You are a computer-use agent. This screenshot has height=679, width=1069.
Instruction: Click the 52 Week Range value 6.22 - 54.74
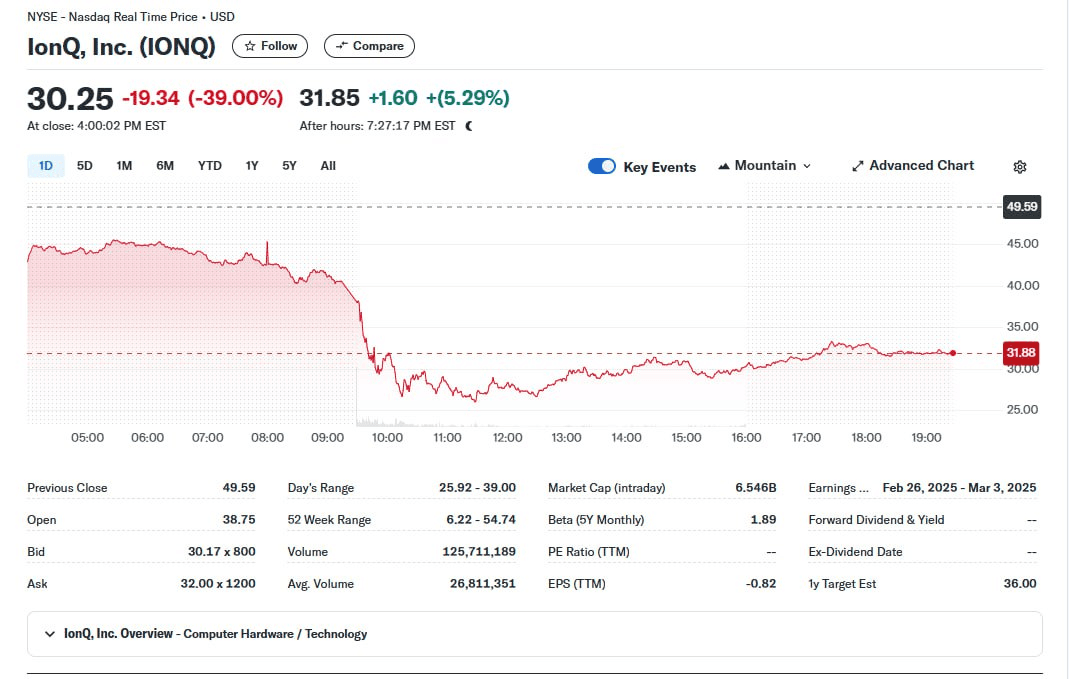481,519
